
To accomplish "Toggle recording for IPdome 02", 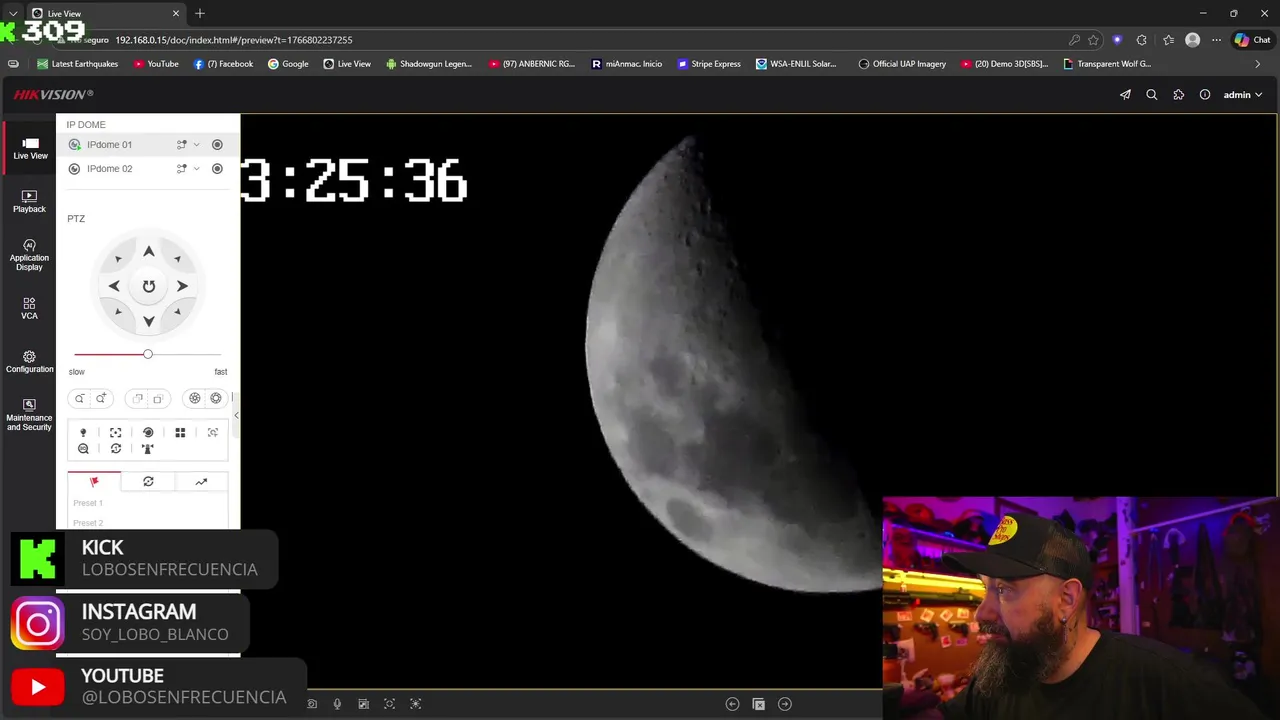I will point(217,169).
